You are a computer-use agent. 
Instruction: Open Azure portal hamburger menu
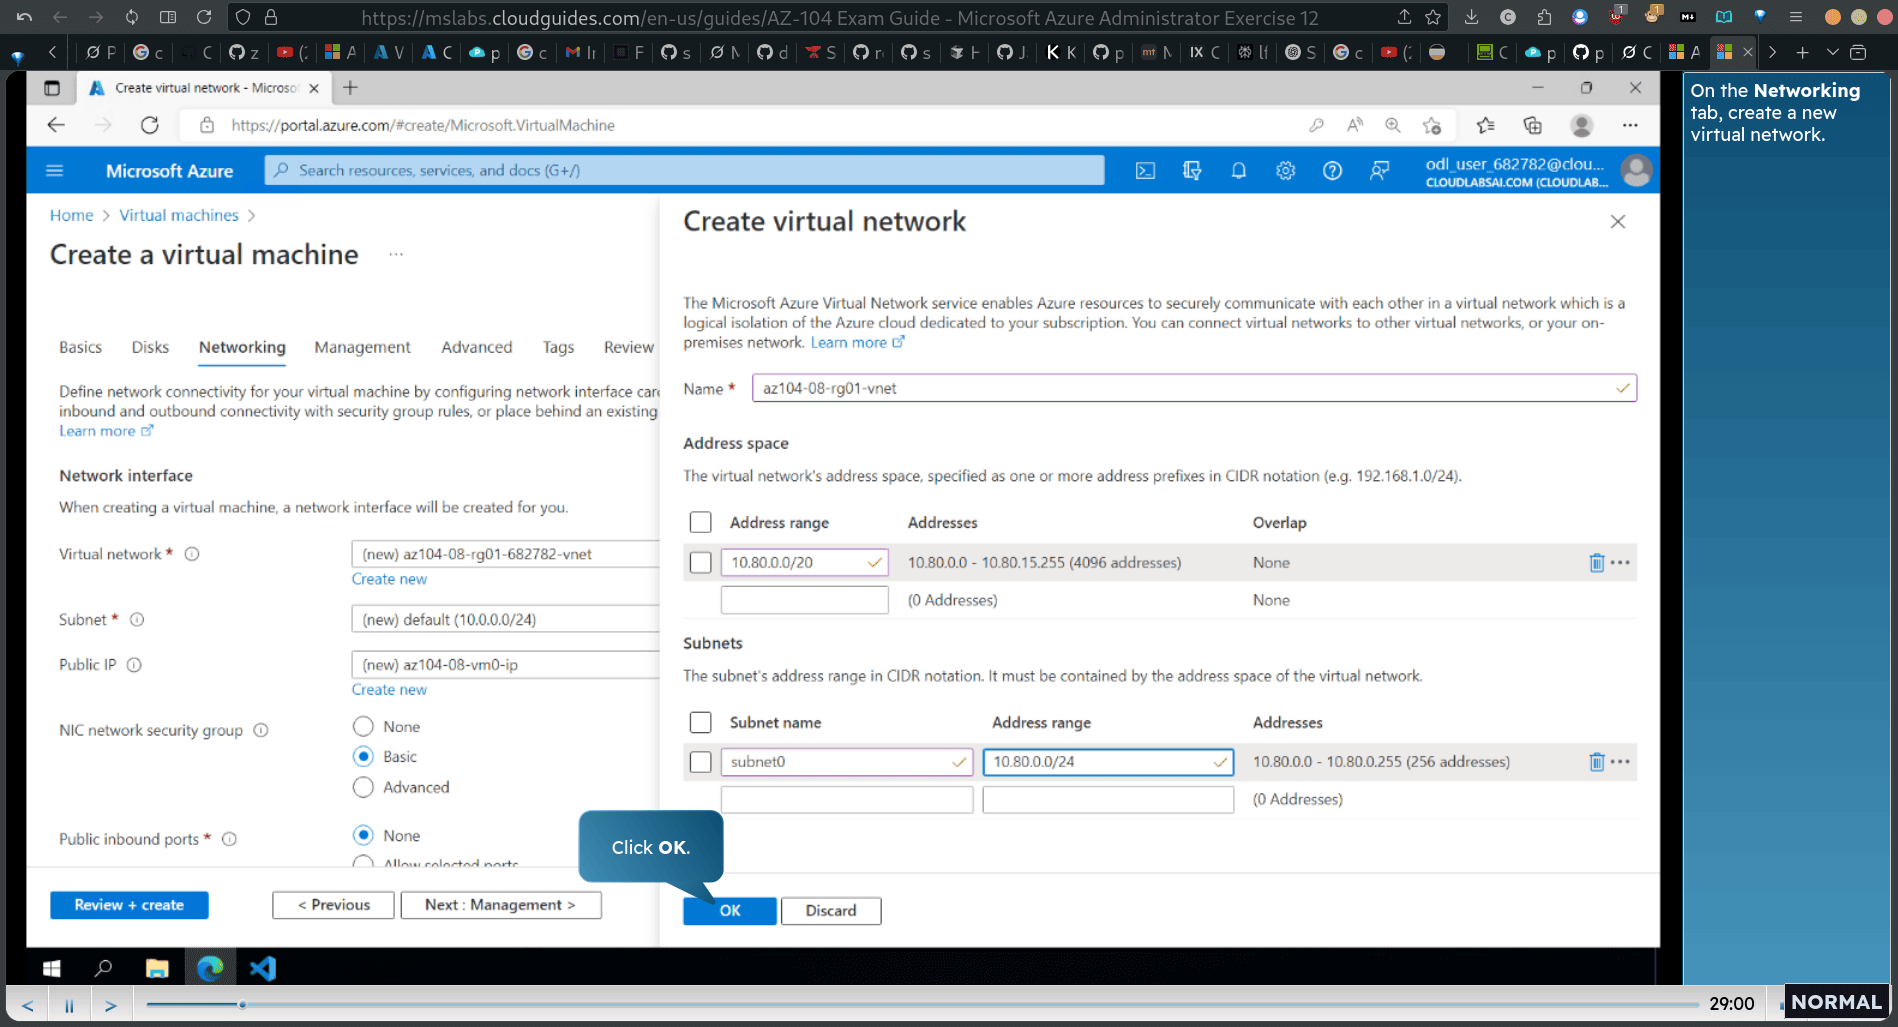pos(55,171)
